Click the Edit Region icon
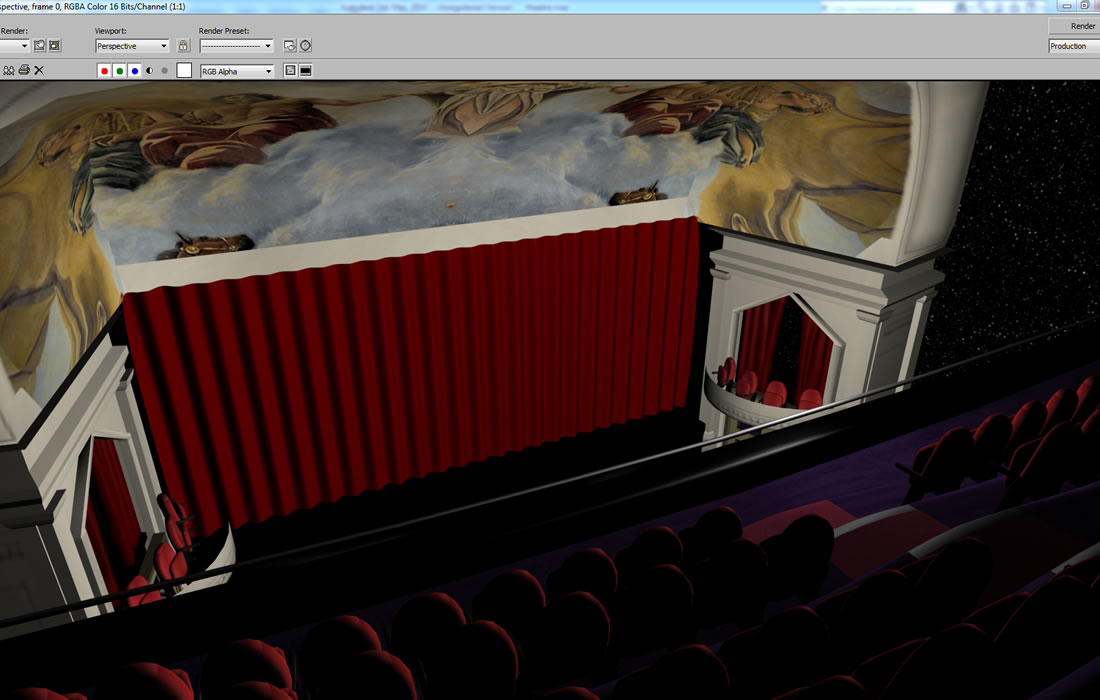Viewport: 1100px width, 700px height. (40, 46)
